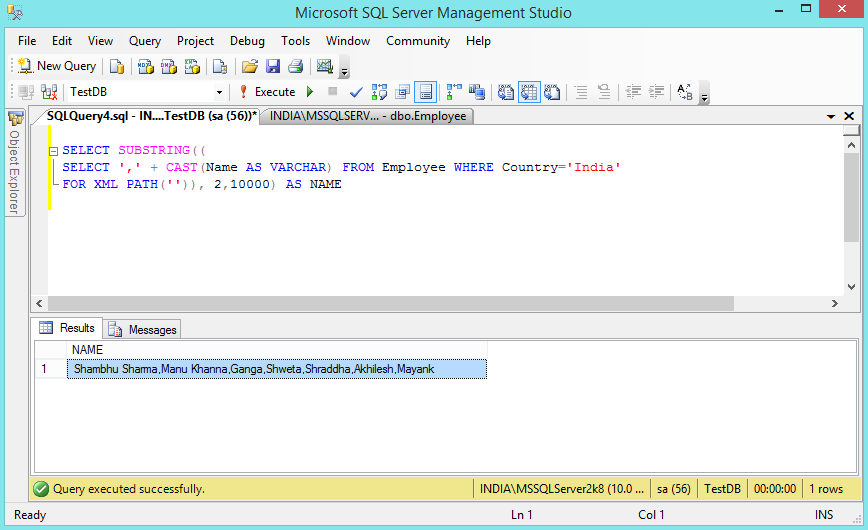
Task: Click Specify Values for Template Parameters icon
Action: coord(685,92)
